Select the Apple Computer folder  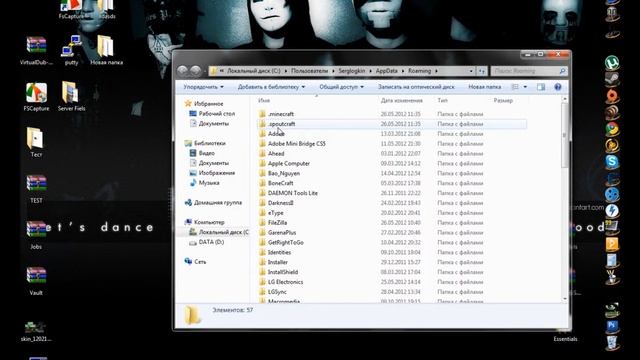tap(392, 163)
